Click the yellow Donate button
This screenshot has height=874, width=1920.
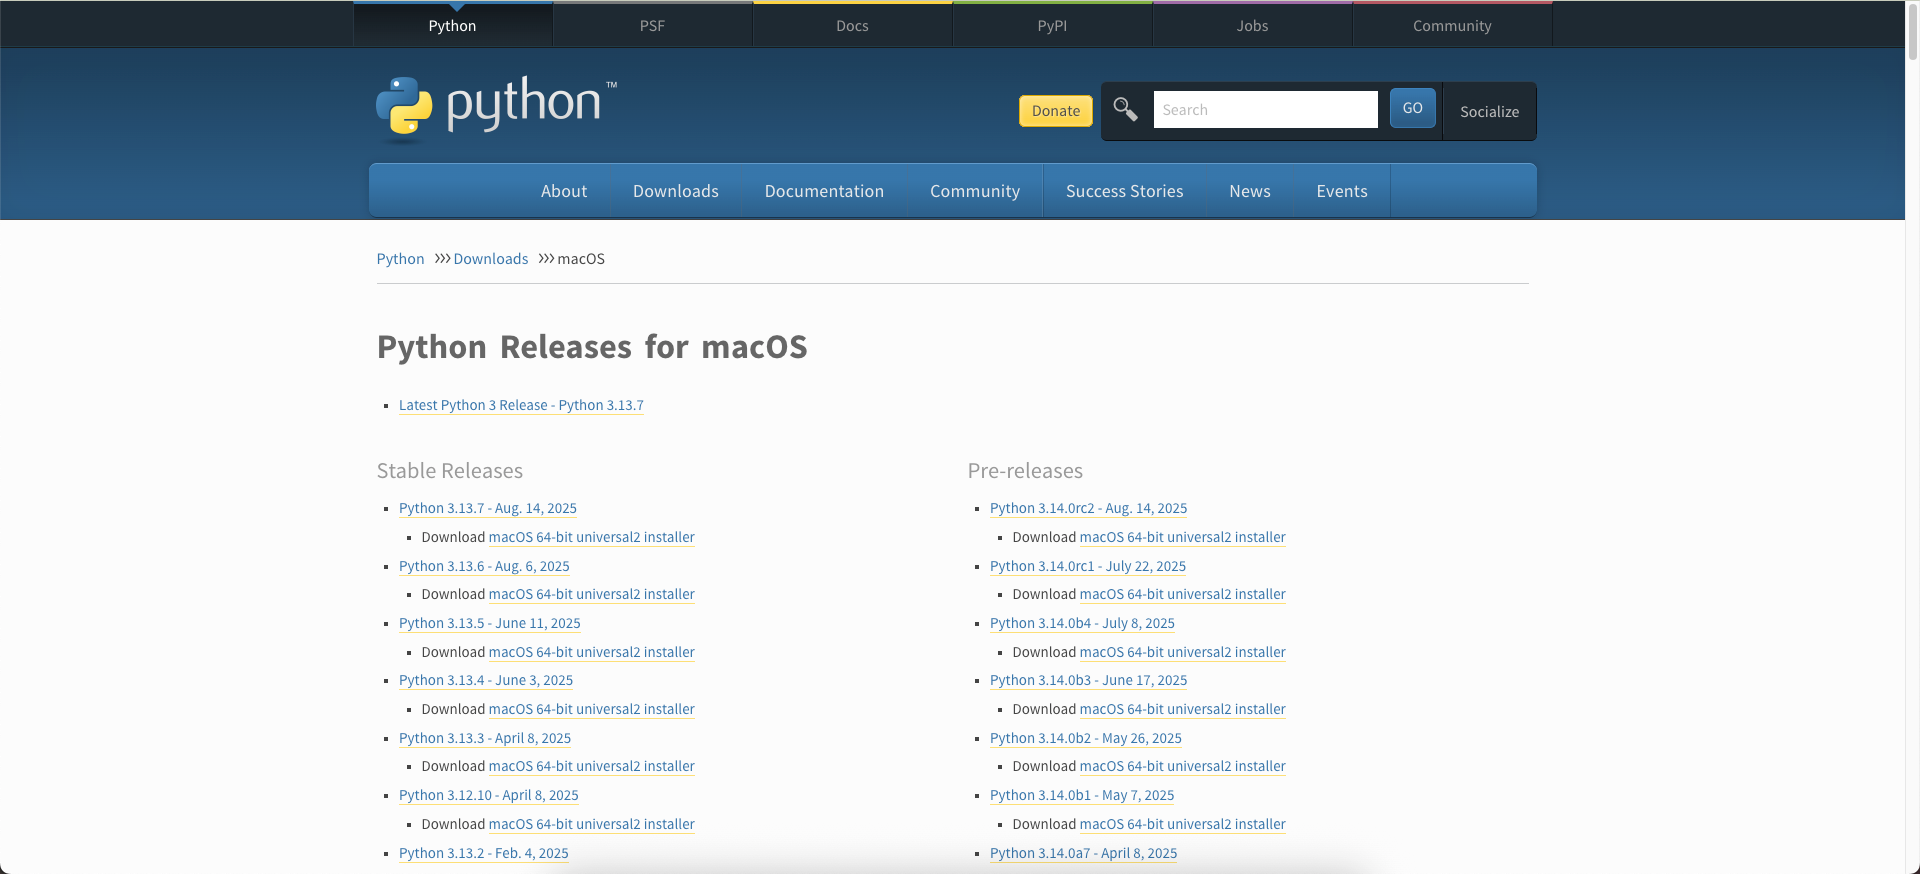pos(1056,111)
